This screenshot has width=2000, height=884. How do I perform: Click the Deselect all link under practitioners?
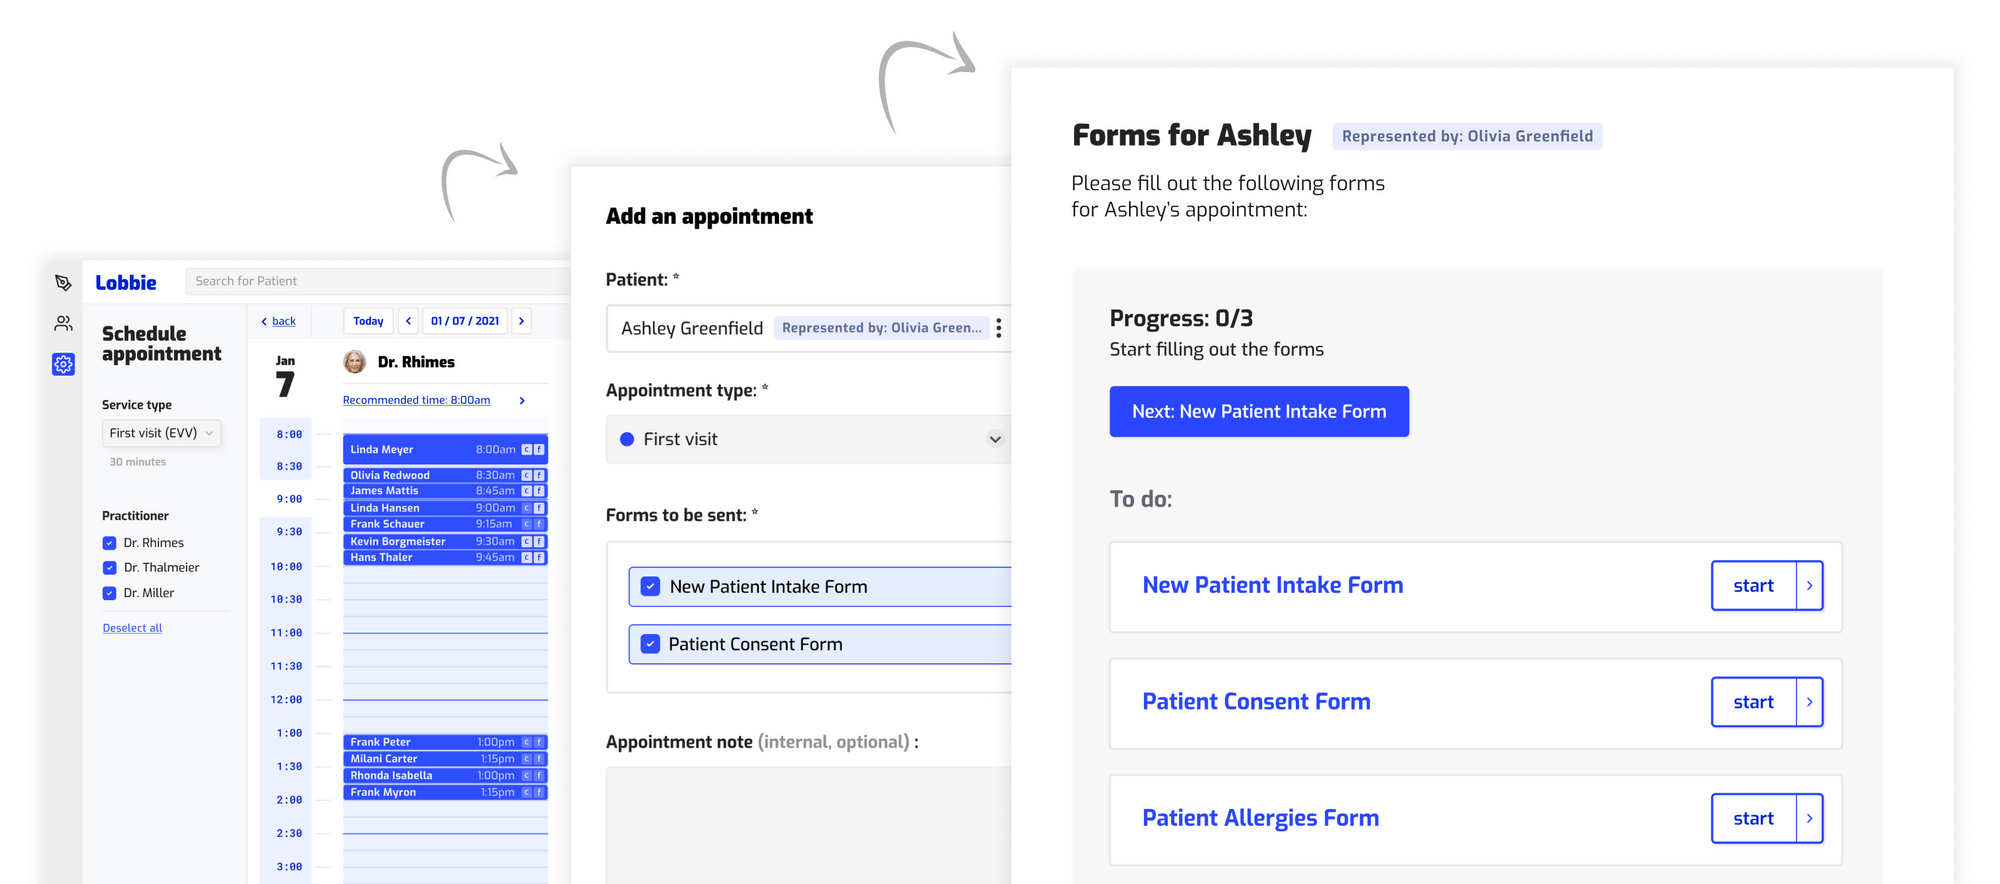(x=131, y=627)
